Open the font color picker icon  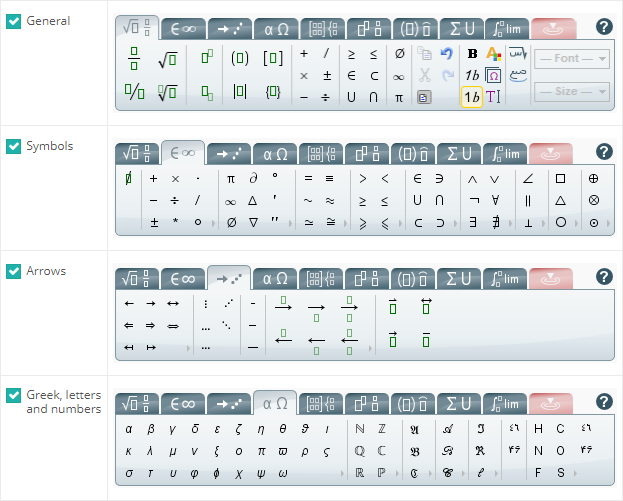[x=493, y=54]
